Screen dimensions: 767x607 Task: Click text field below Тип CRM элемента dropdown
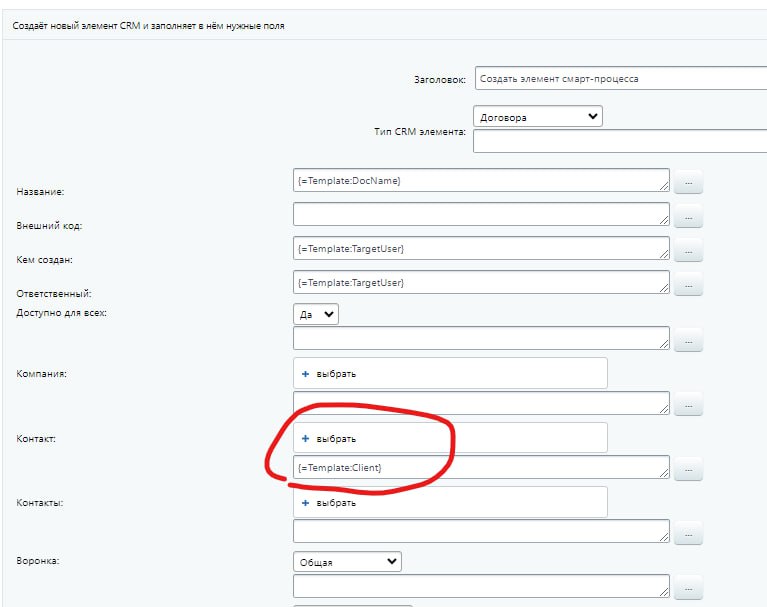[620, 141]
